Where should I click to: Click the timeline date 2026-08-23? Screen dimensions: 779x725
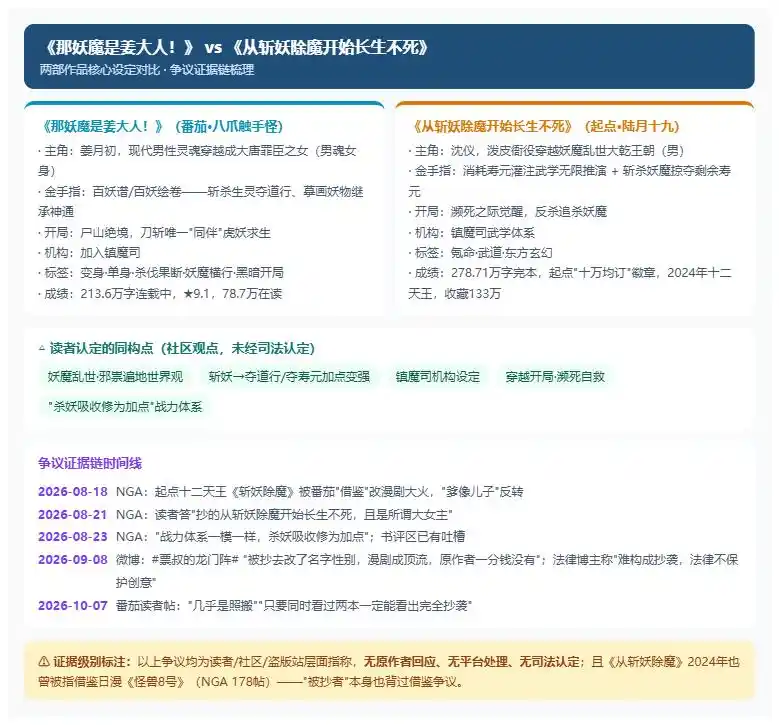point(73,537)
